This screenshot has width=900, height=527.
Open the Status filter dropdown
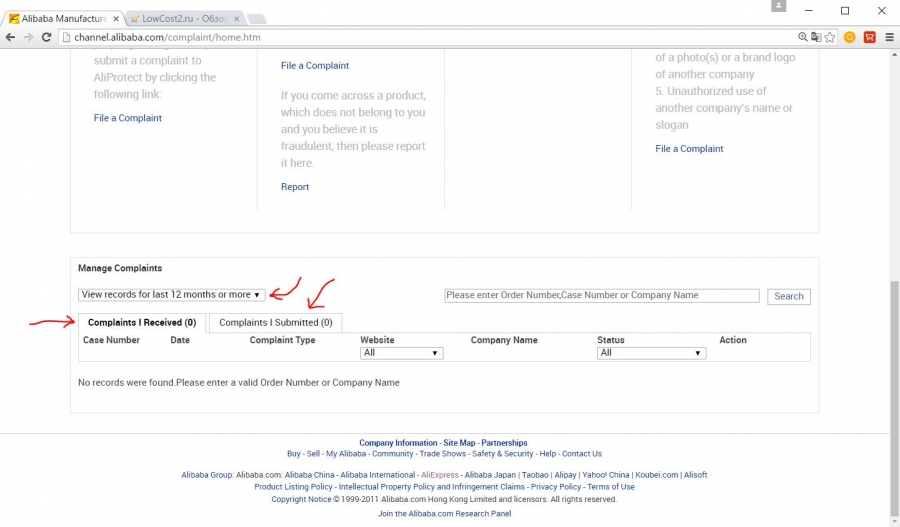[x=651, y=353]
